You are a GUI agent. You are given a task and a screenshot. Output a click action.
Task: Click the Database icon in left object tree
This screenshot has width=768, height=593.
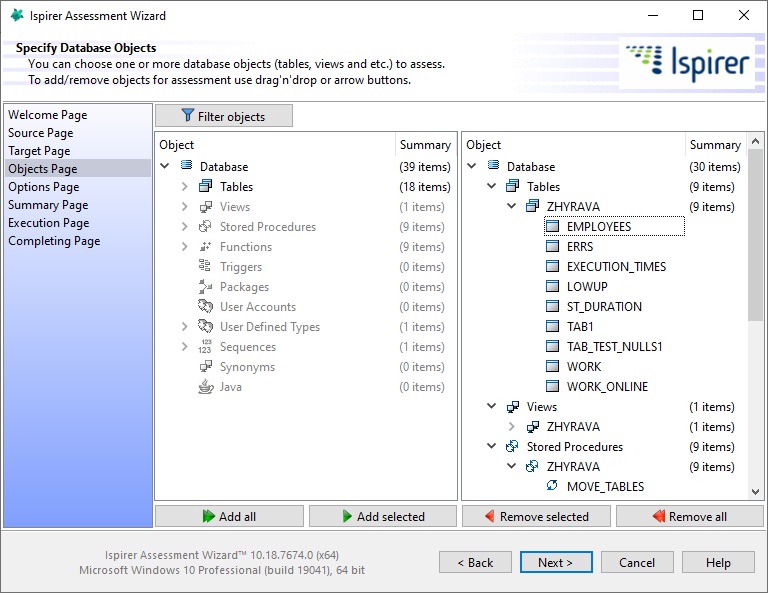(x=187, y=165)
